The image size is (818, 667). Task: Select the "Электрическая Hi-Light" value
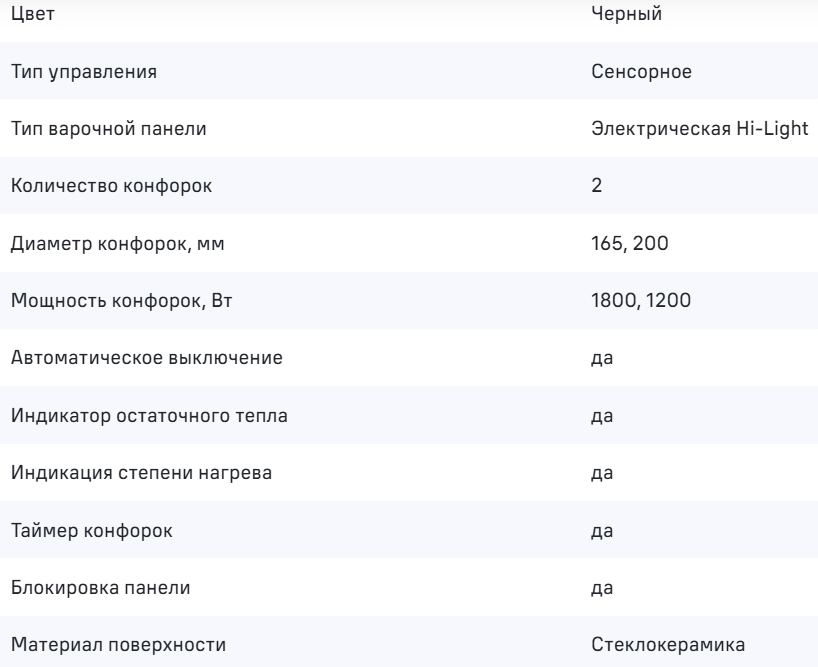699,129
